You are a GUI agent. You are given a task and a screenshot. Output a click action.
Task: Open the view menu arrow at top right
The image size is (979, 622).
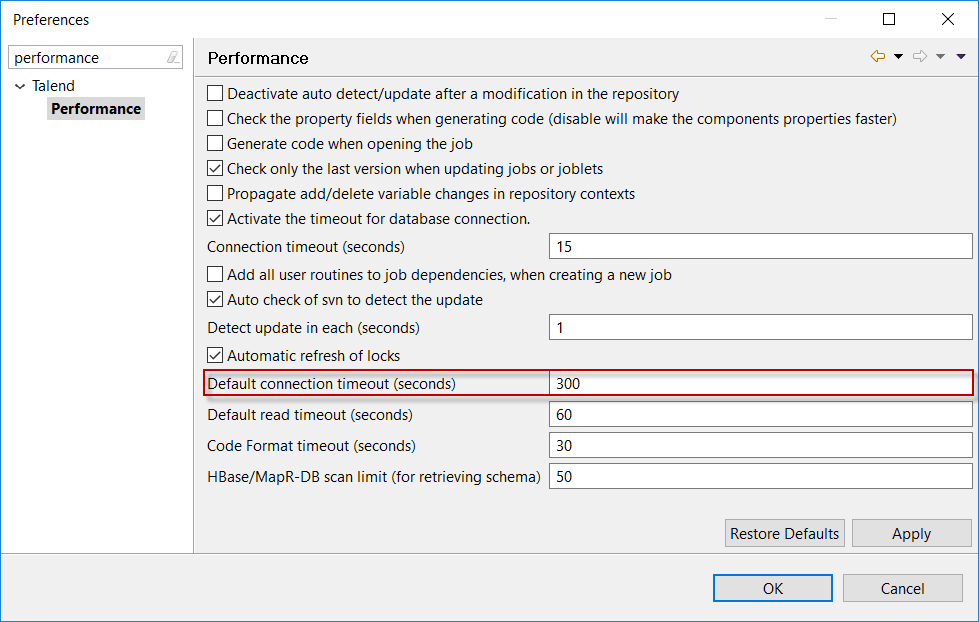pyautogui.click(x=962, y=56)
